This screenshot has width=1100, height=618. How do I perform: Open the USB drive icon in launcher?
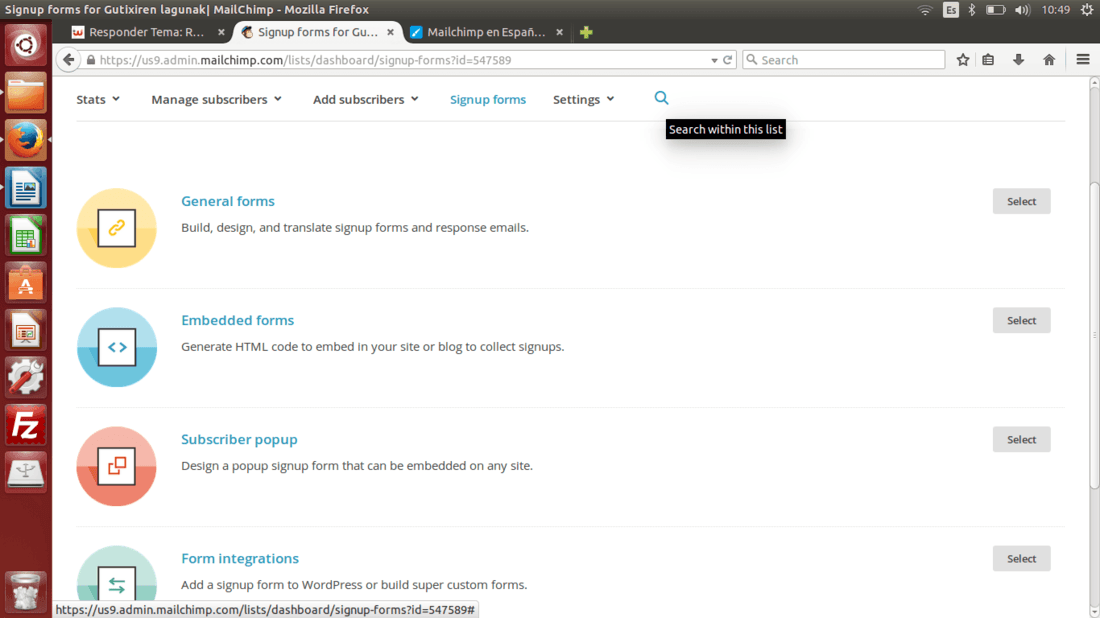(x=26, y=473)
